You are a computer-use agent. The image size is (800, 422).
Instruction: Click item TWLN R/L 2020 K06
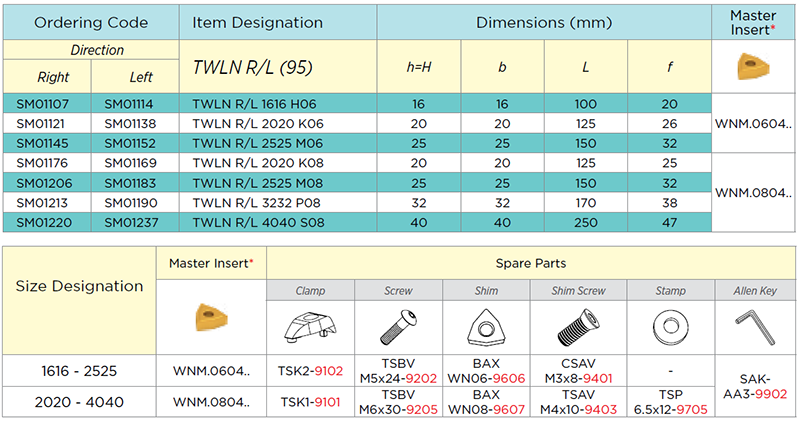pyautogui.click(x=258, y=123)
